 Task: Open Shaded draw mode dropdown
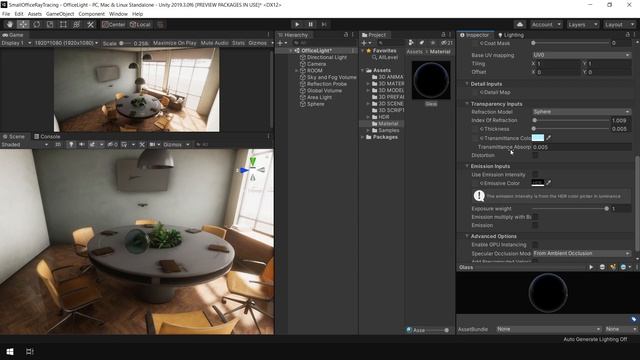coord(25,144)
